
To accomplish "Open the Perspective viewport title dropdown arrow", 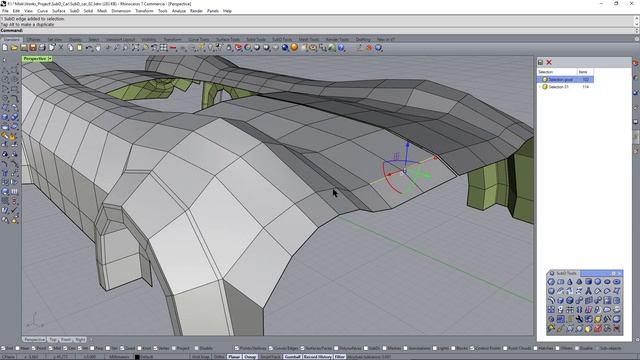I will (50, 59).
